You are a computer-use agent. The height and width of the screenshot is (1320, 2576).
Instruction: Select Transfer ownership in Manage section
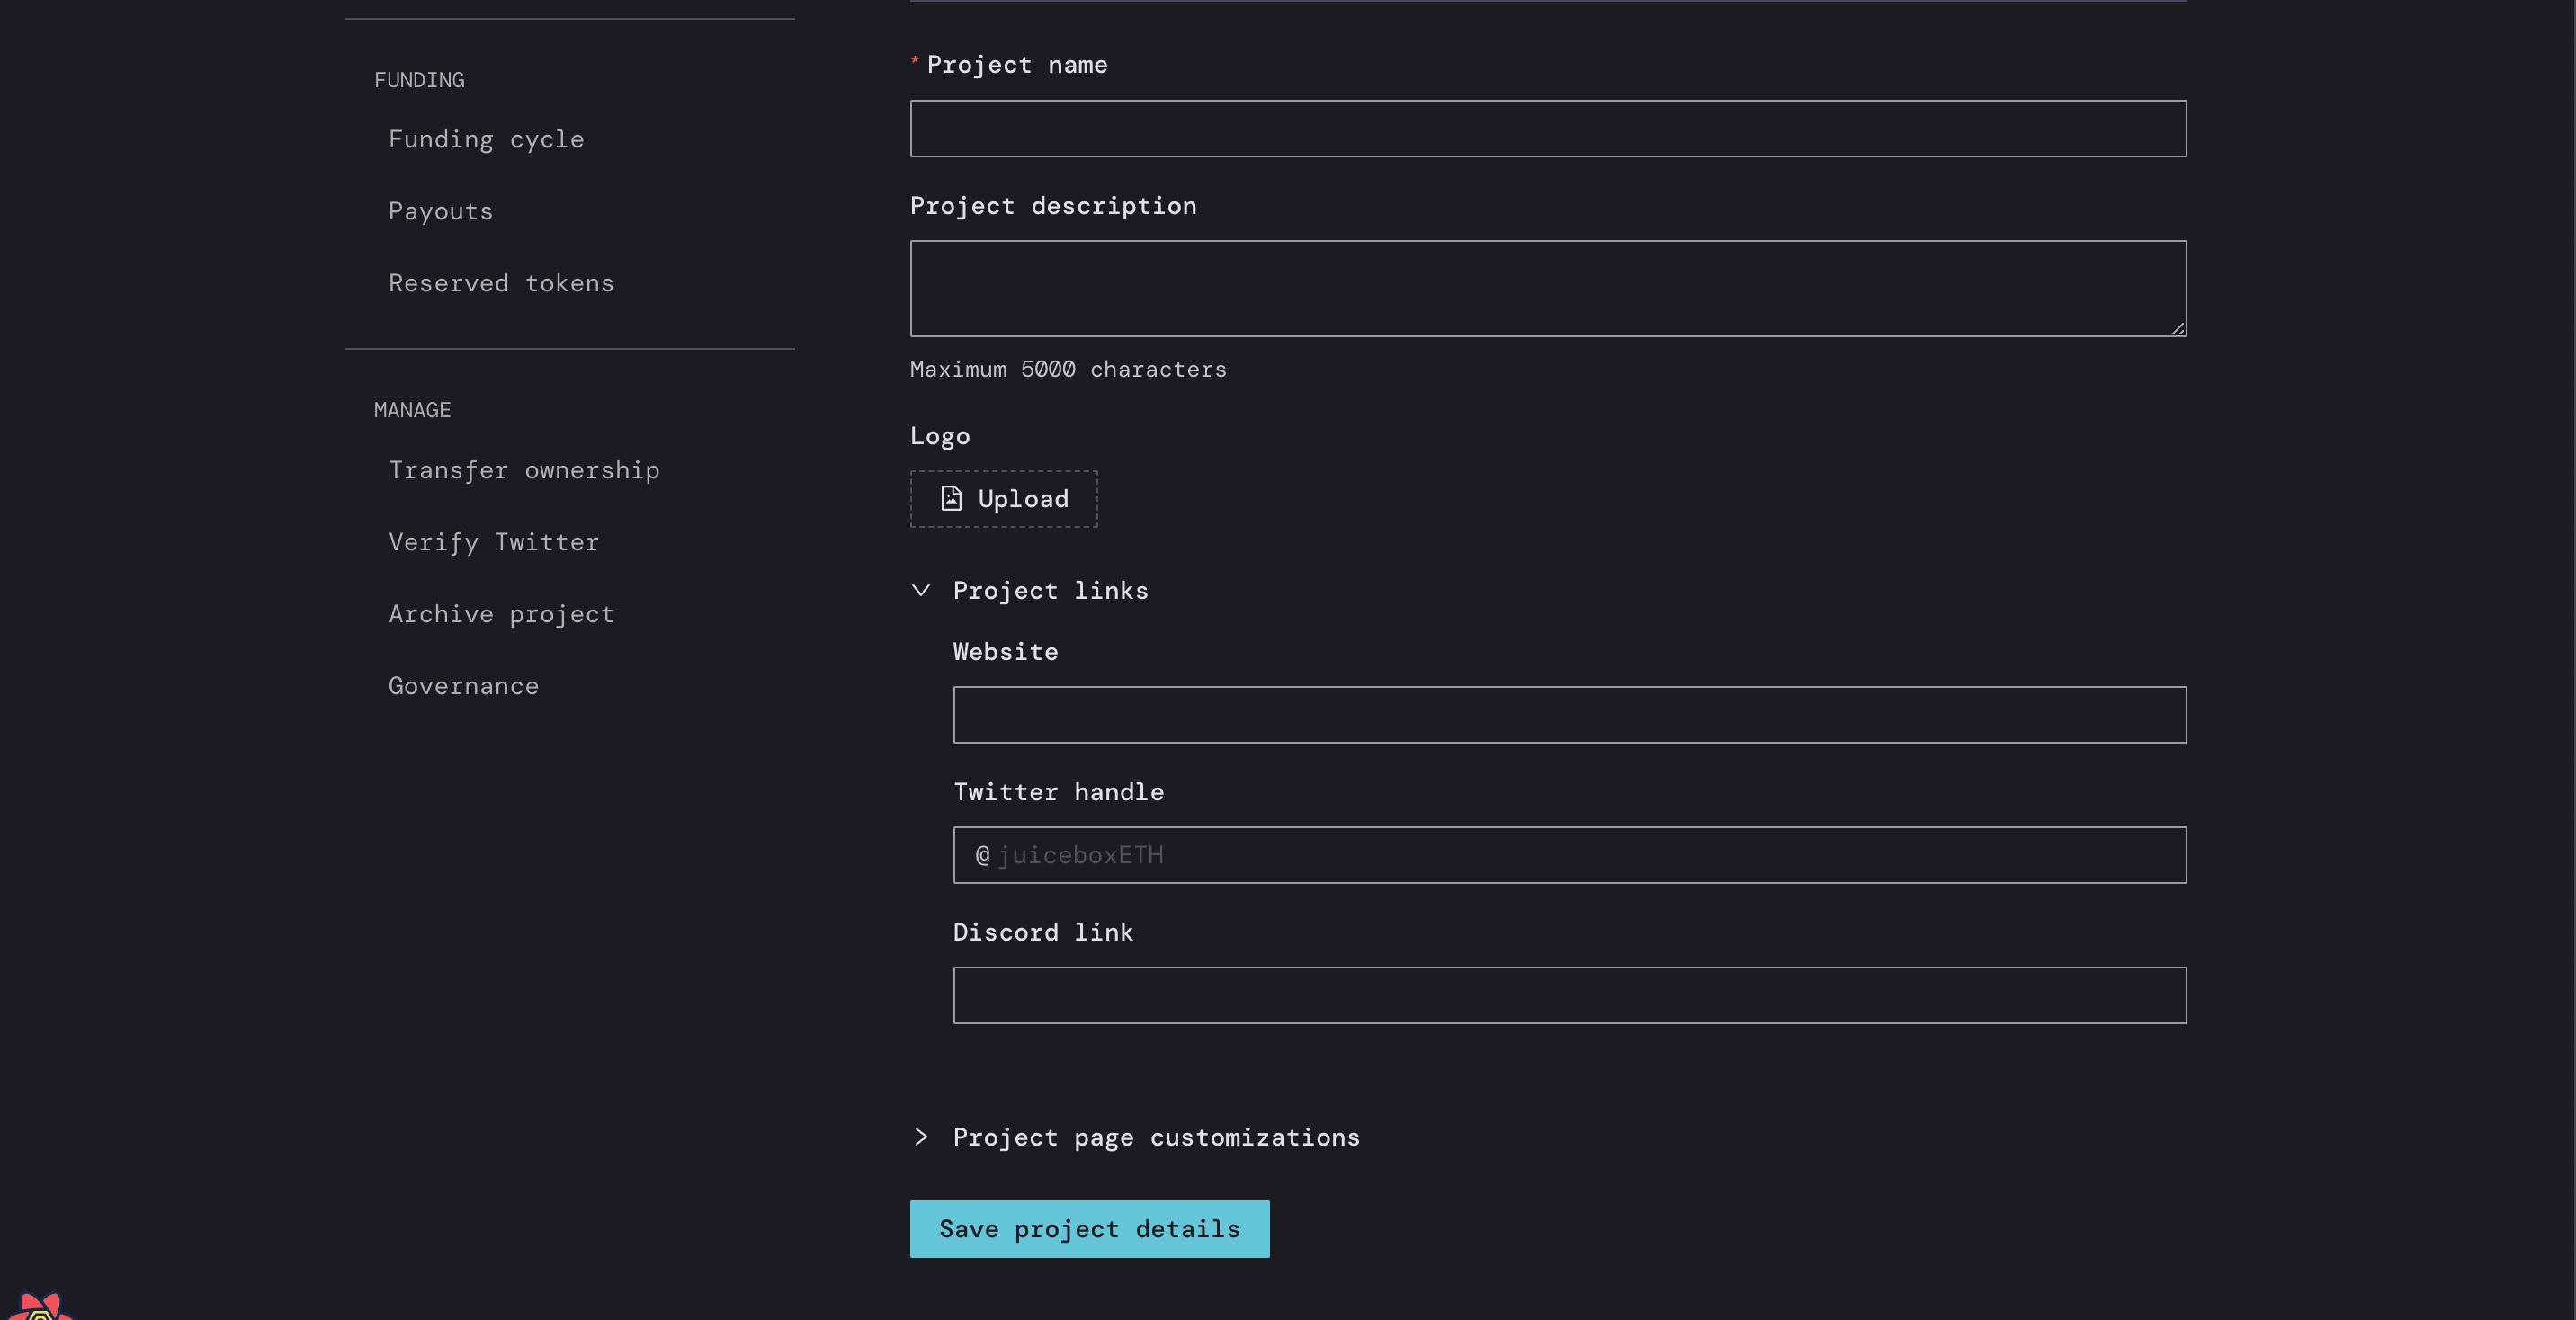point(524,470)
